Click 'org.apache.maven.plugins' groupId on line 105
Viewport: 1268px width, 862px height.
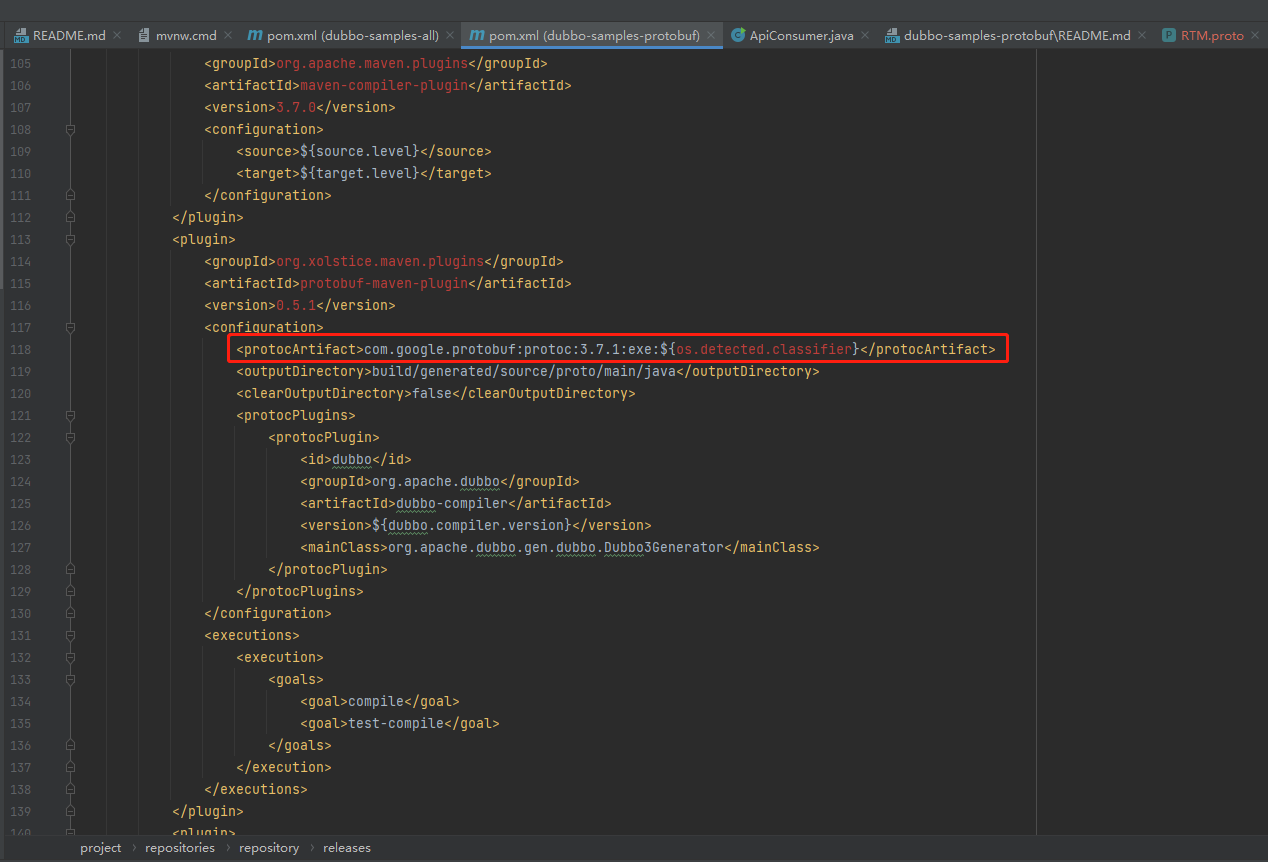[372, 63]
